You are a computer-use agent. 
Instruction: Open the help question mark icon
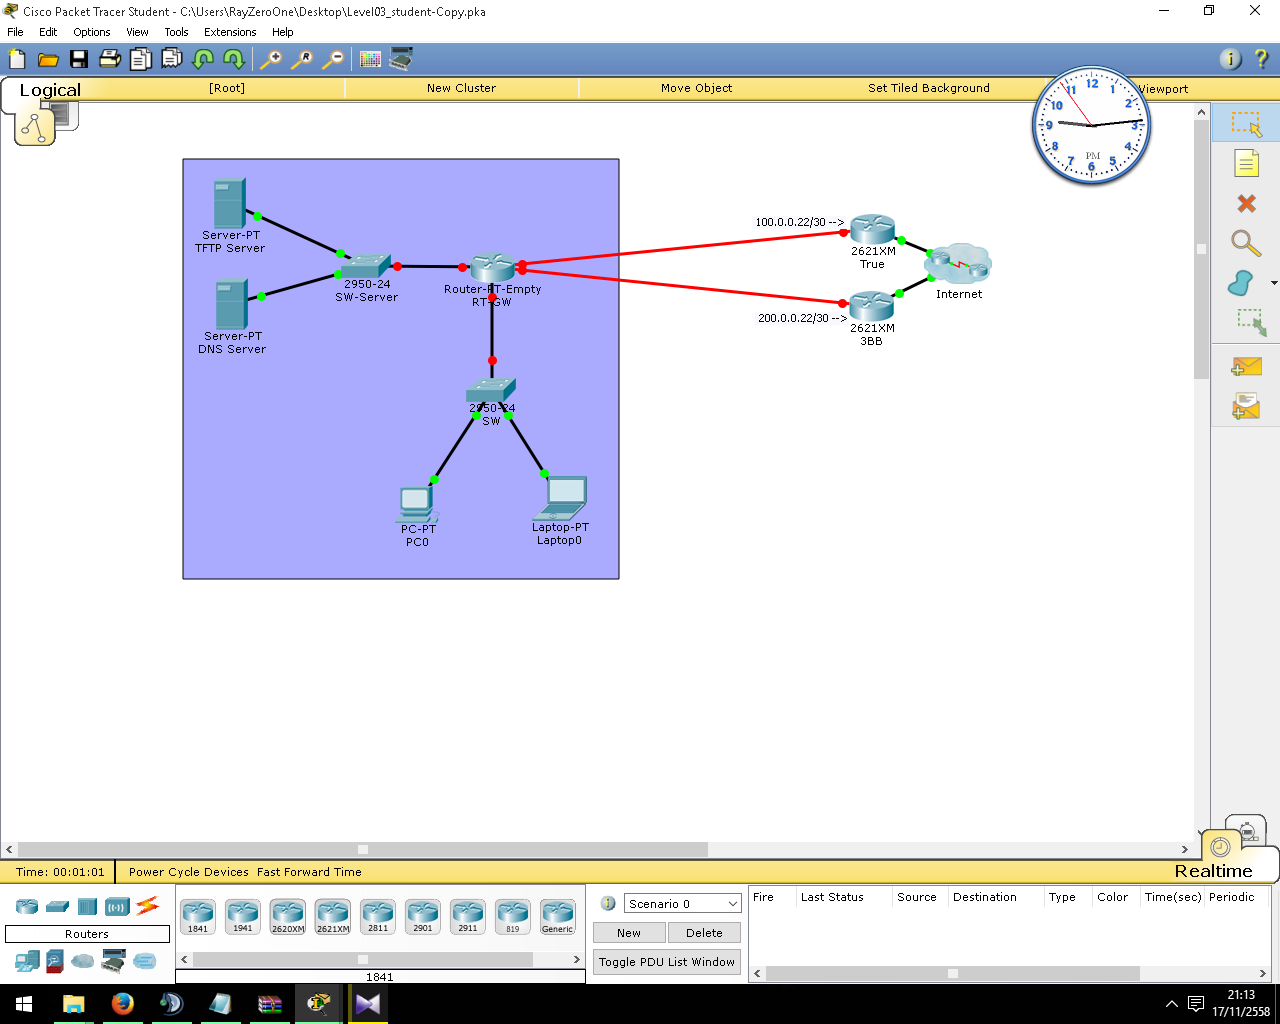click(x=1261, y=59)
